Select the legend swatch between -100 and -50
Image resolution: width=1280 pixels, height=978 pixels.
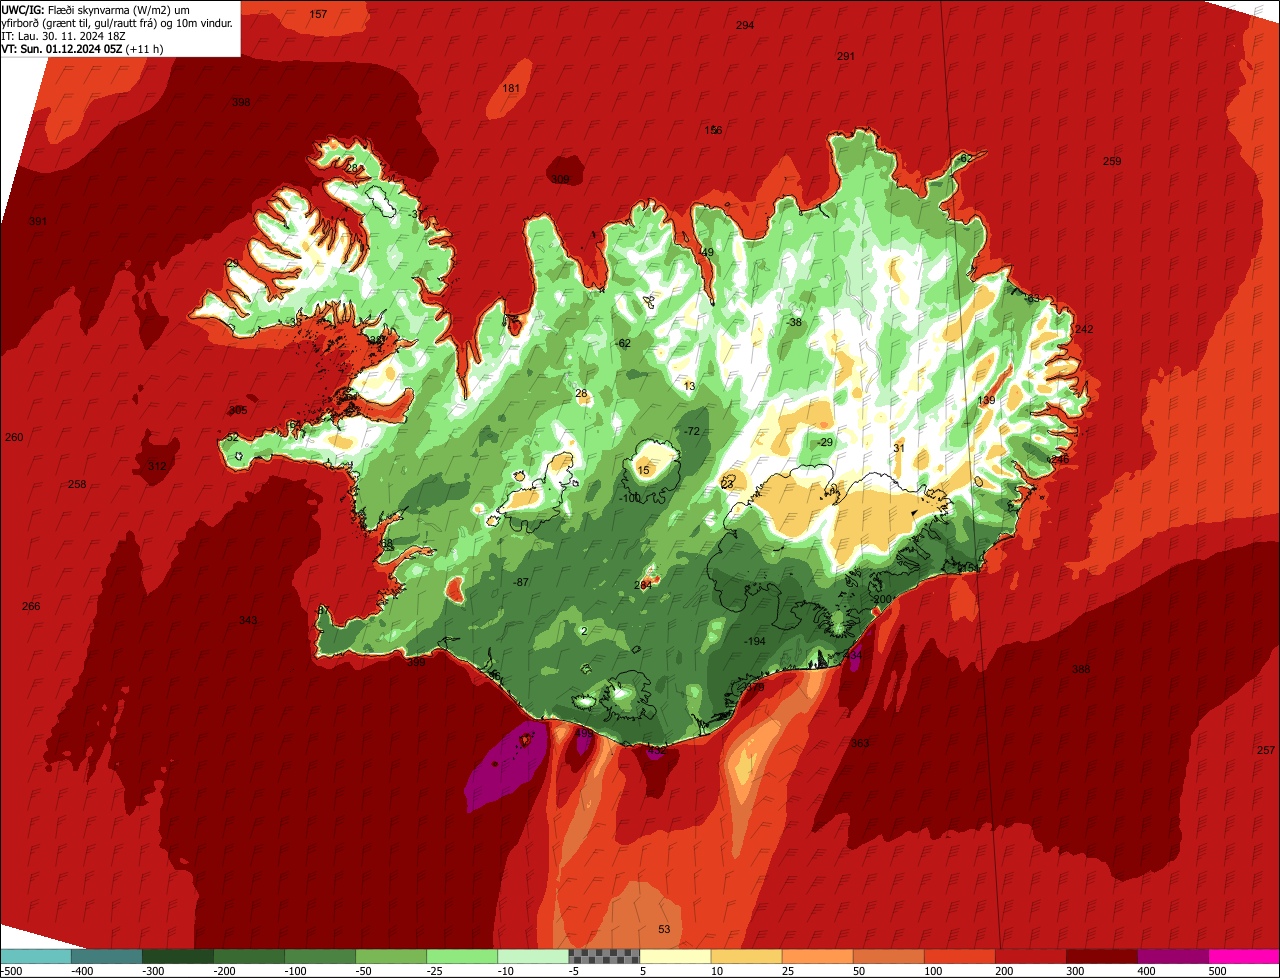point(320,956)
